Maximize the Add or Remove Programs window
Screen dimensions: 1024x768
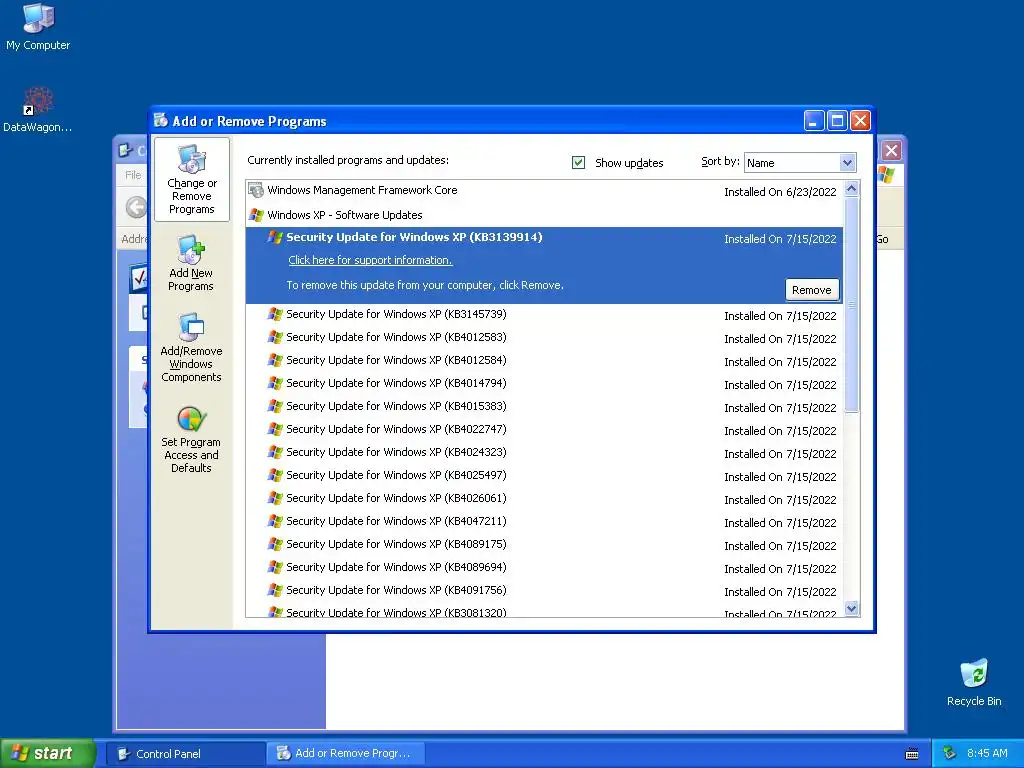click(837, 121)
